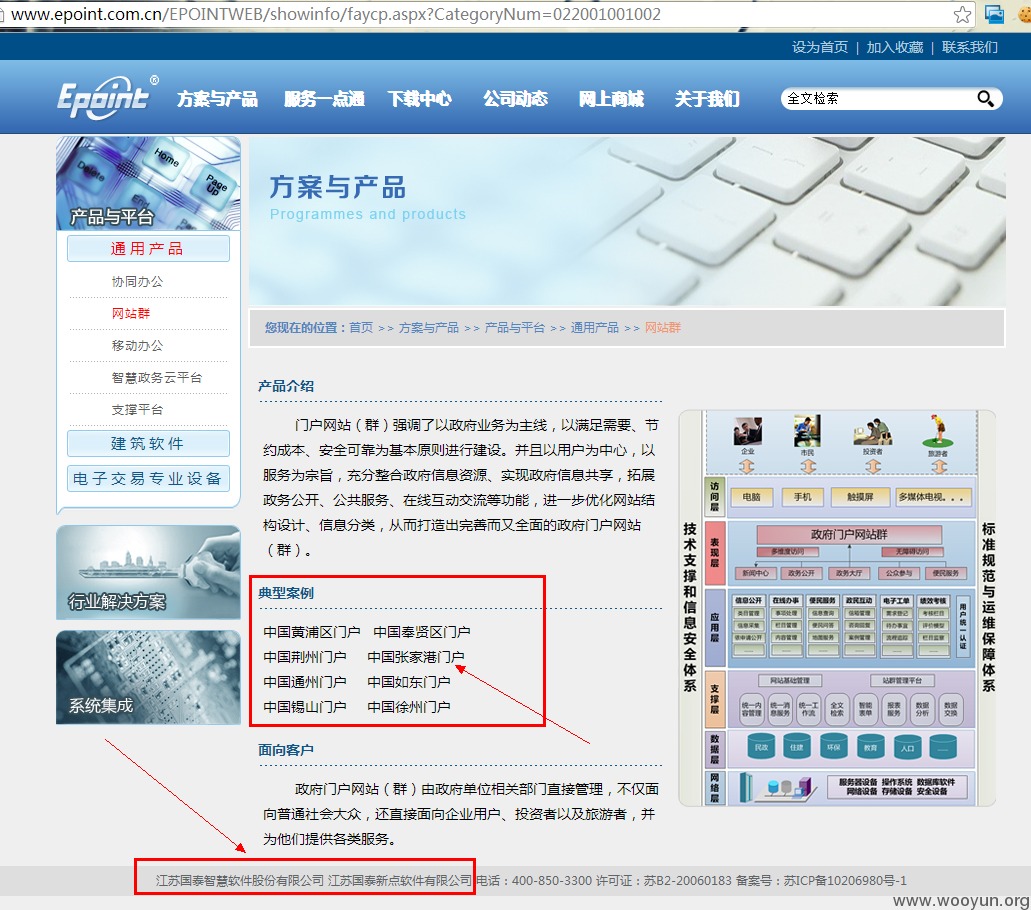Image resolution: width=1031 pixels, height=910 pixels.
Task: Click the 方案与产品 banner title
Action: (337, 187)
